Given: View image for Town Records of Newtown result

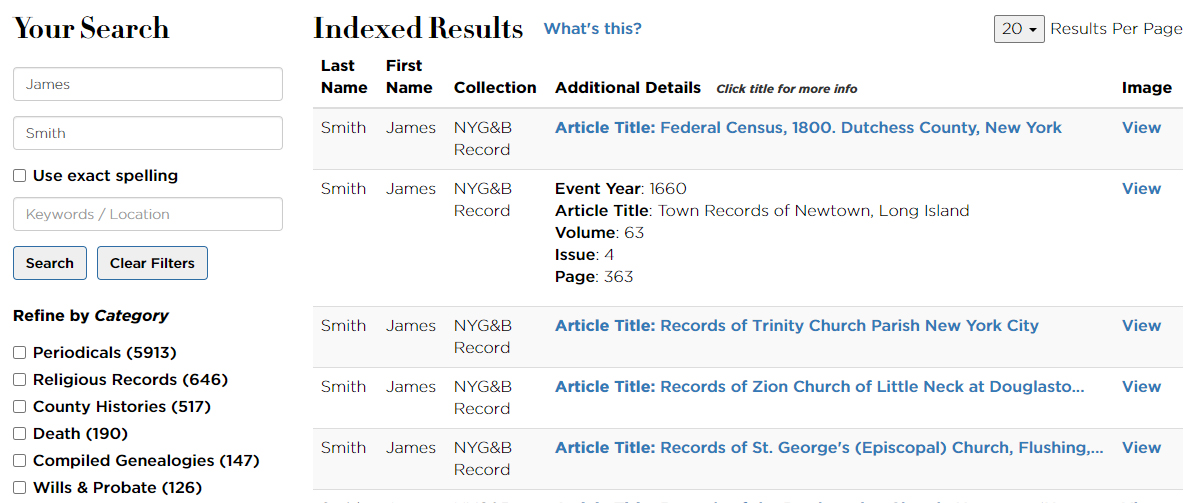Looking at the screenshot, I should 1141,189.
